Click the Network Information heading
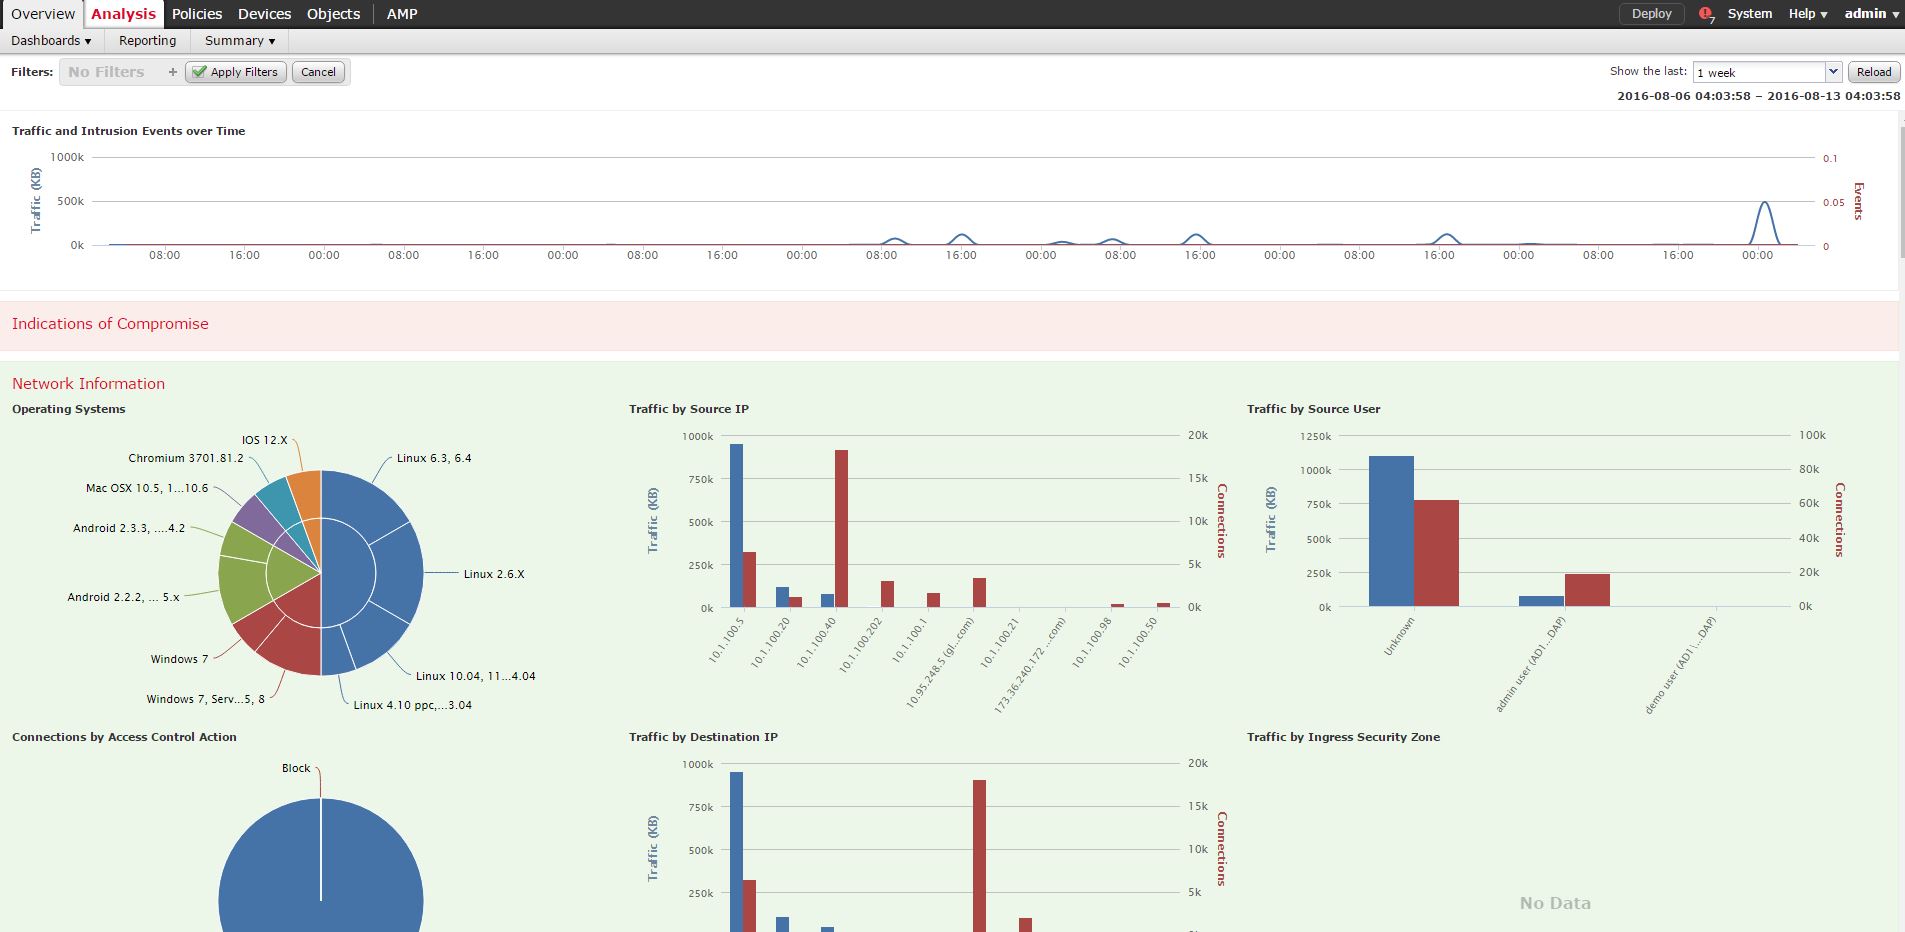 click(88, 384)
